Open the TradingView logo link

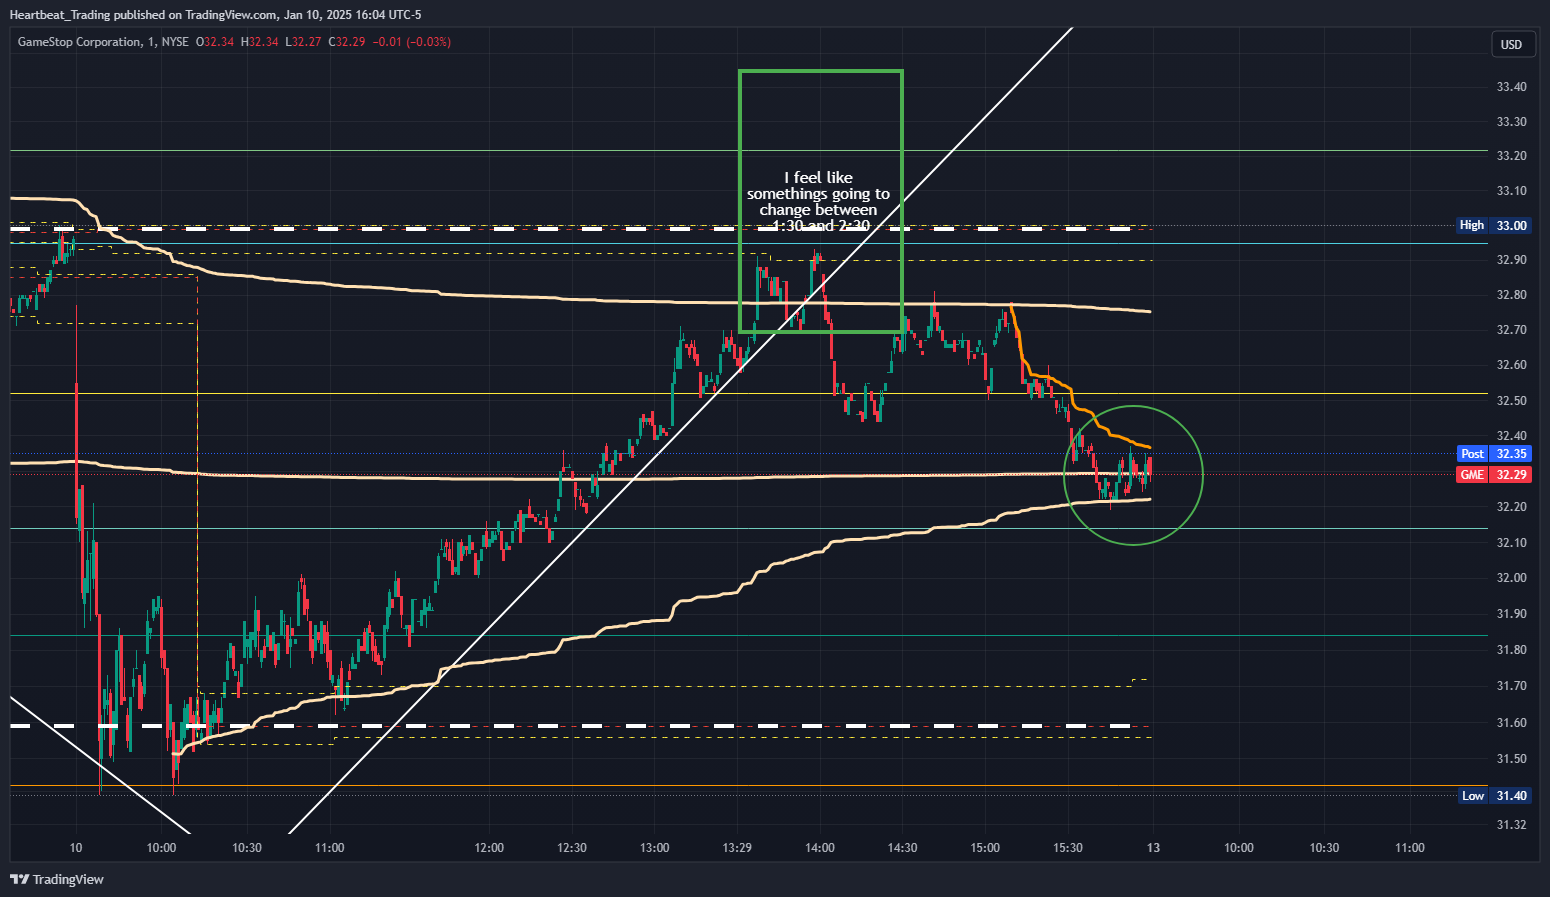pos(57,879)
